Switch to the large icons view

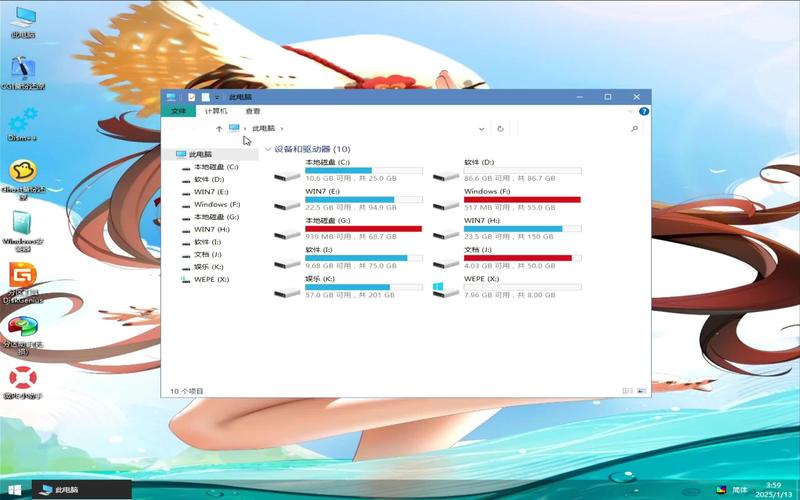click(643, 391)
